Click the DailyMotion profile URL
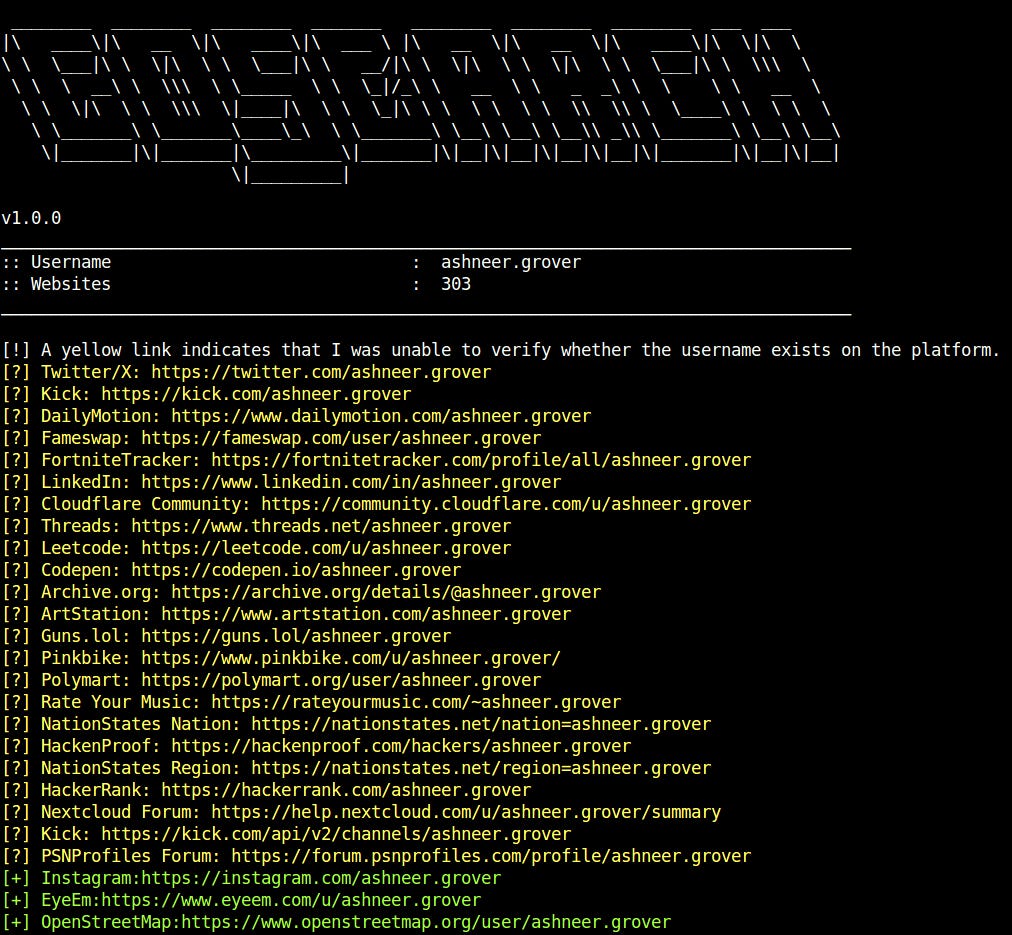The image size is (1012, 935). (381, 416)
